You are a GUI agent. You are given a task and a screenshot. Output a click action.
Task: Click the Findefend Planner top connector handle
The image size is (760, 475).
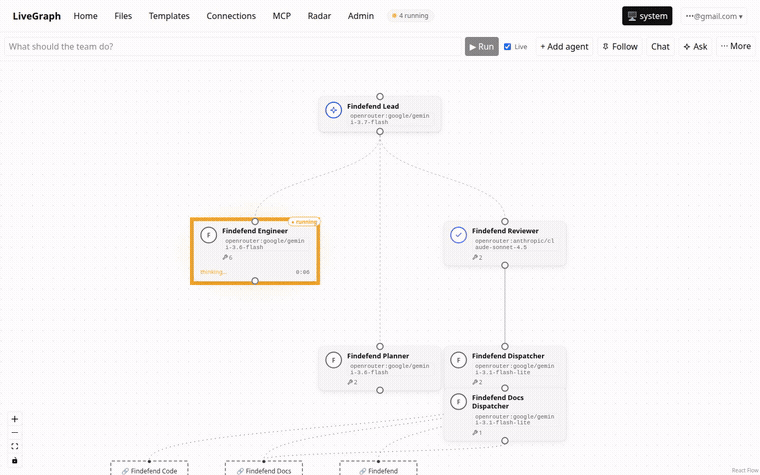[x=380, y=347]
